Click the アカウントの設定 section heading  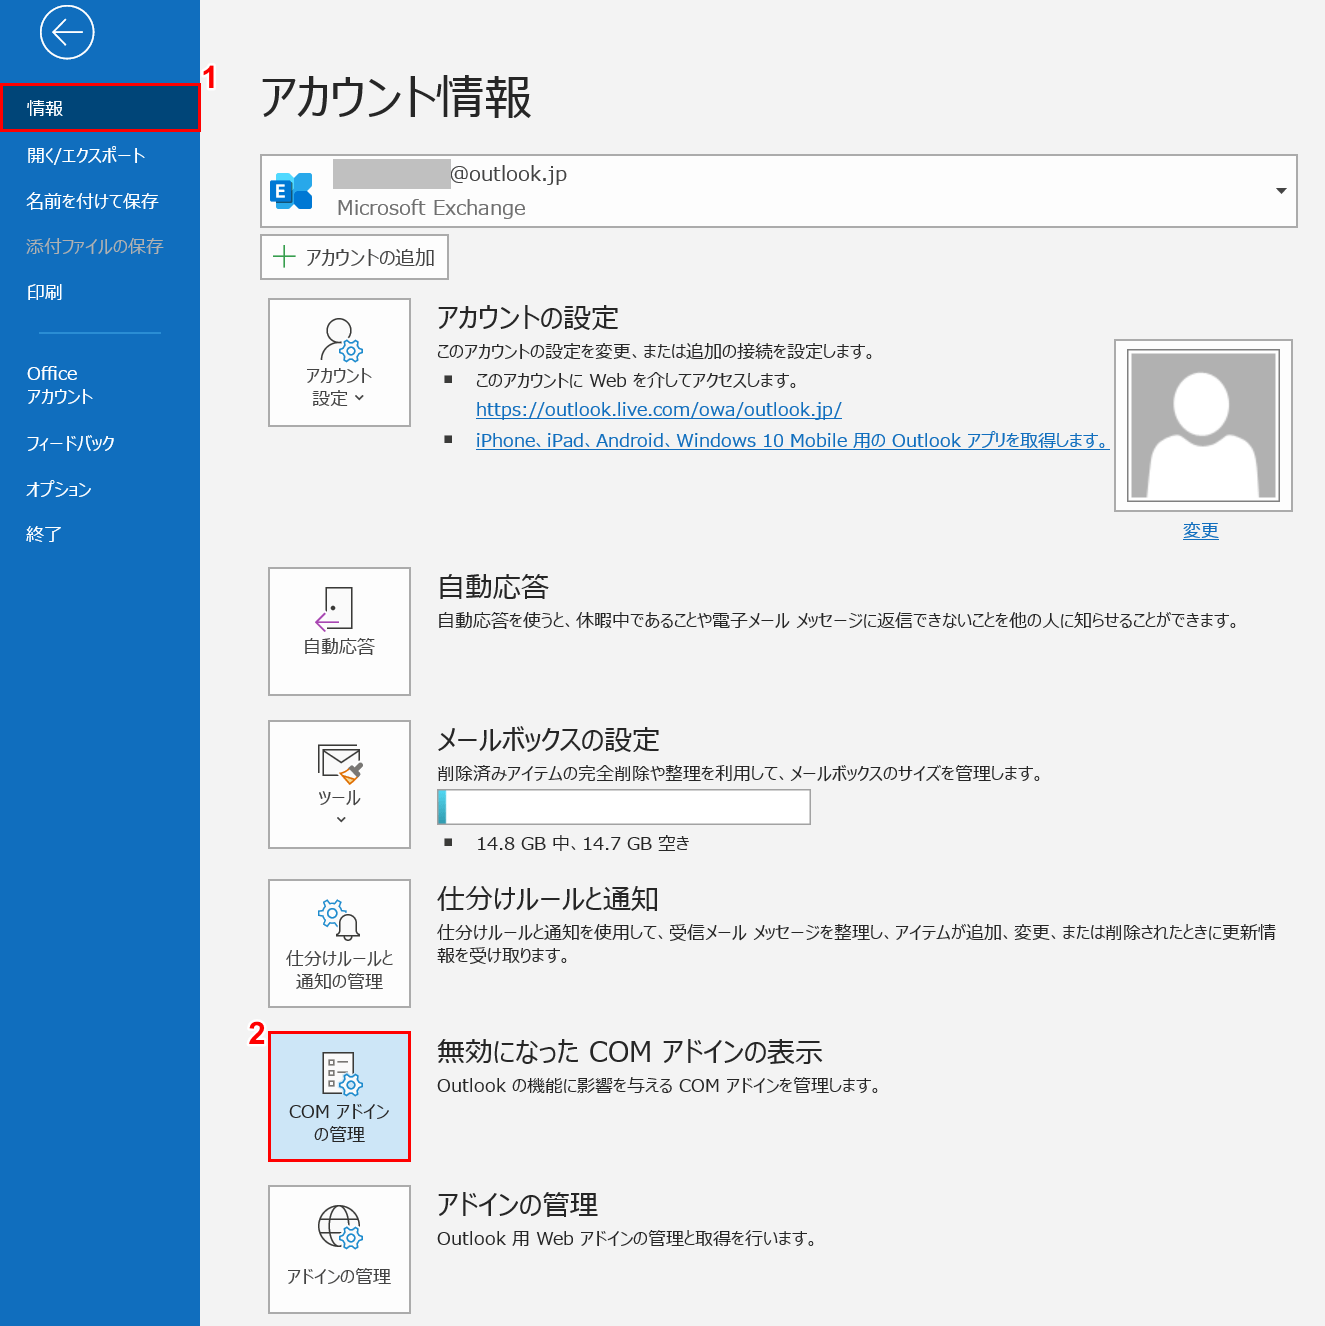528,318
